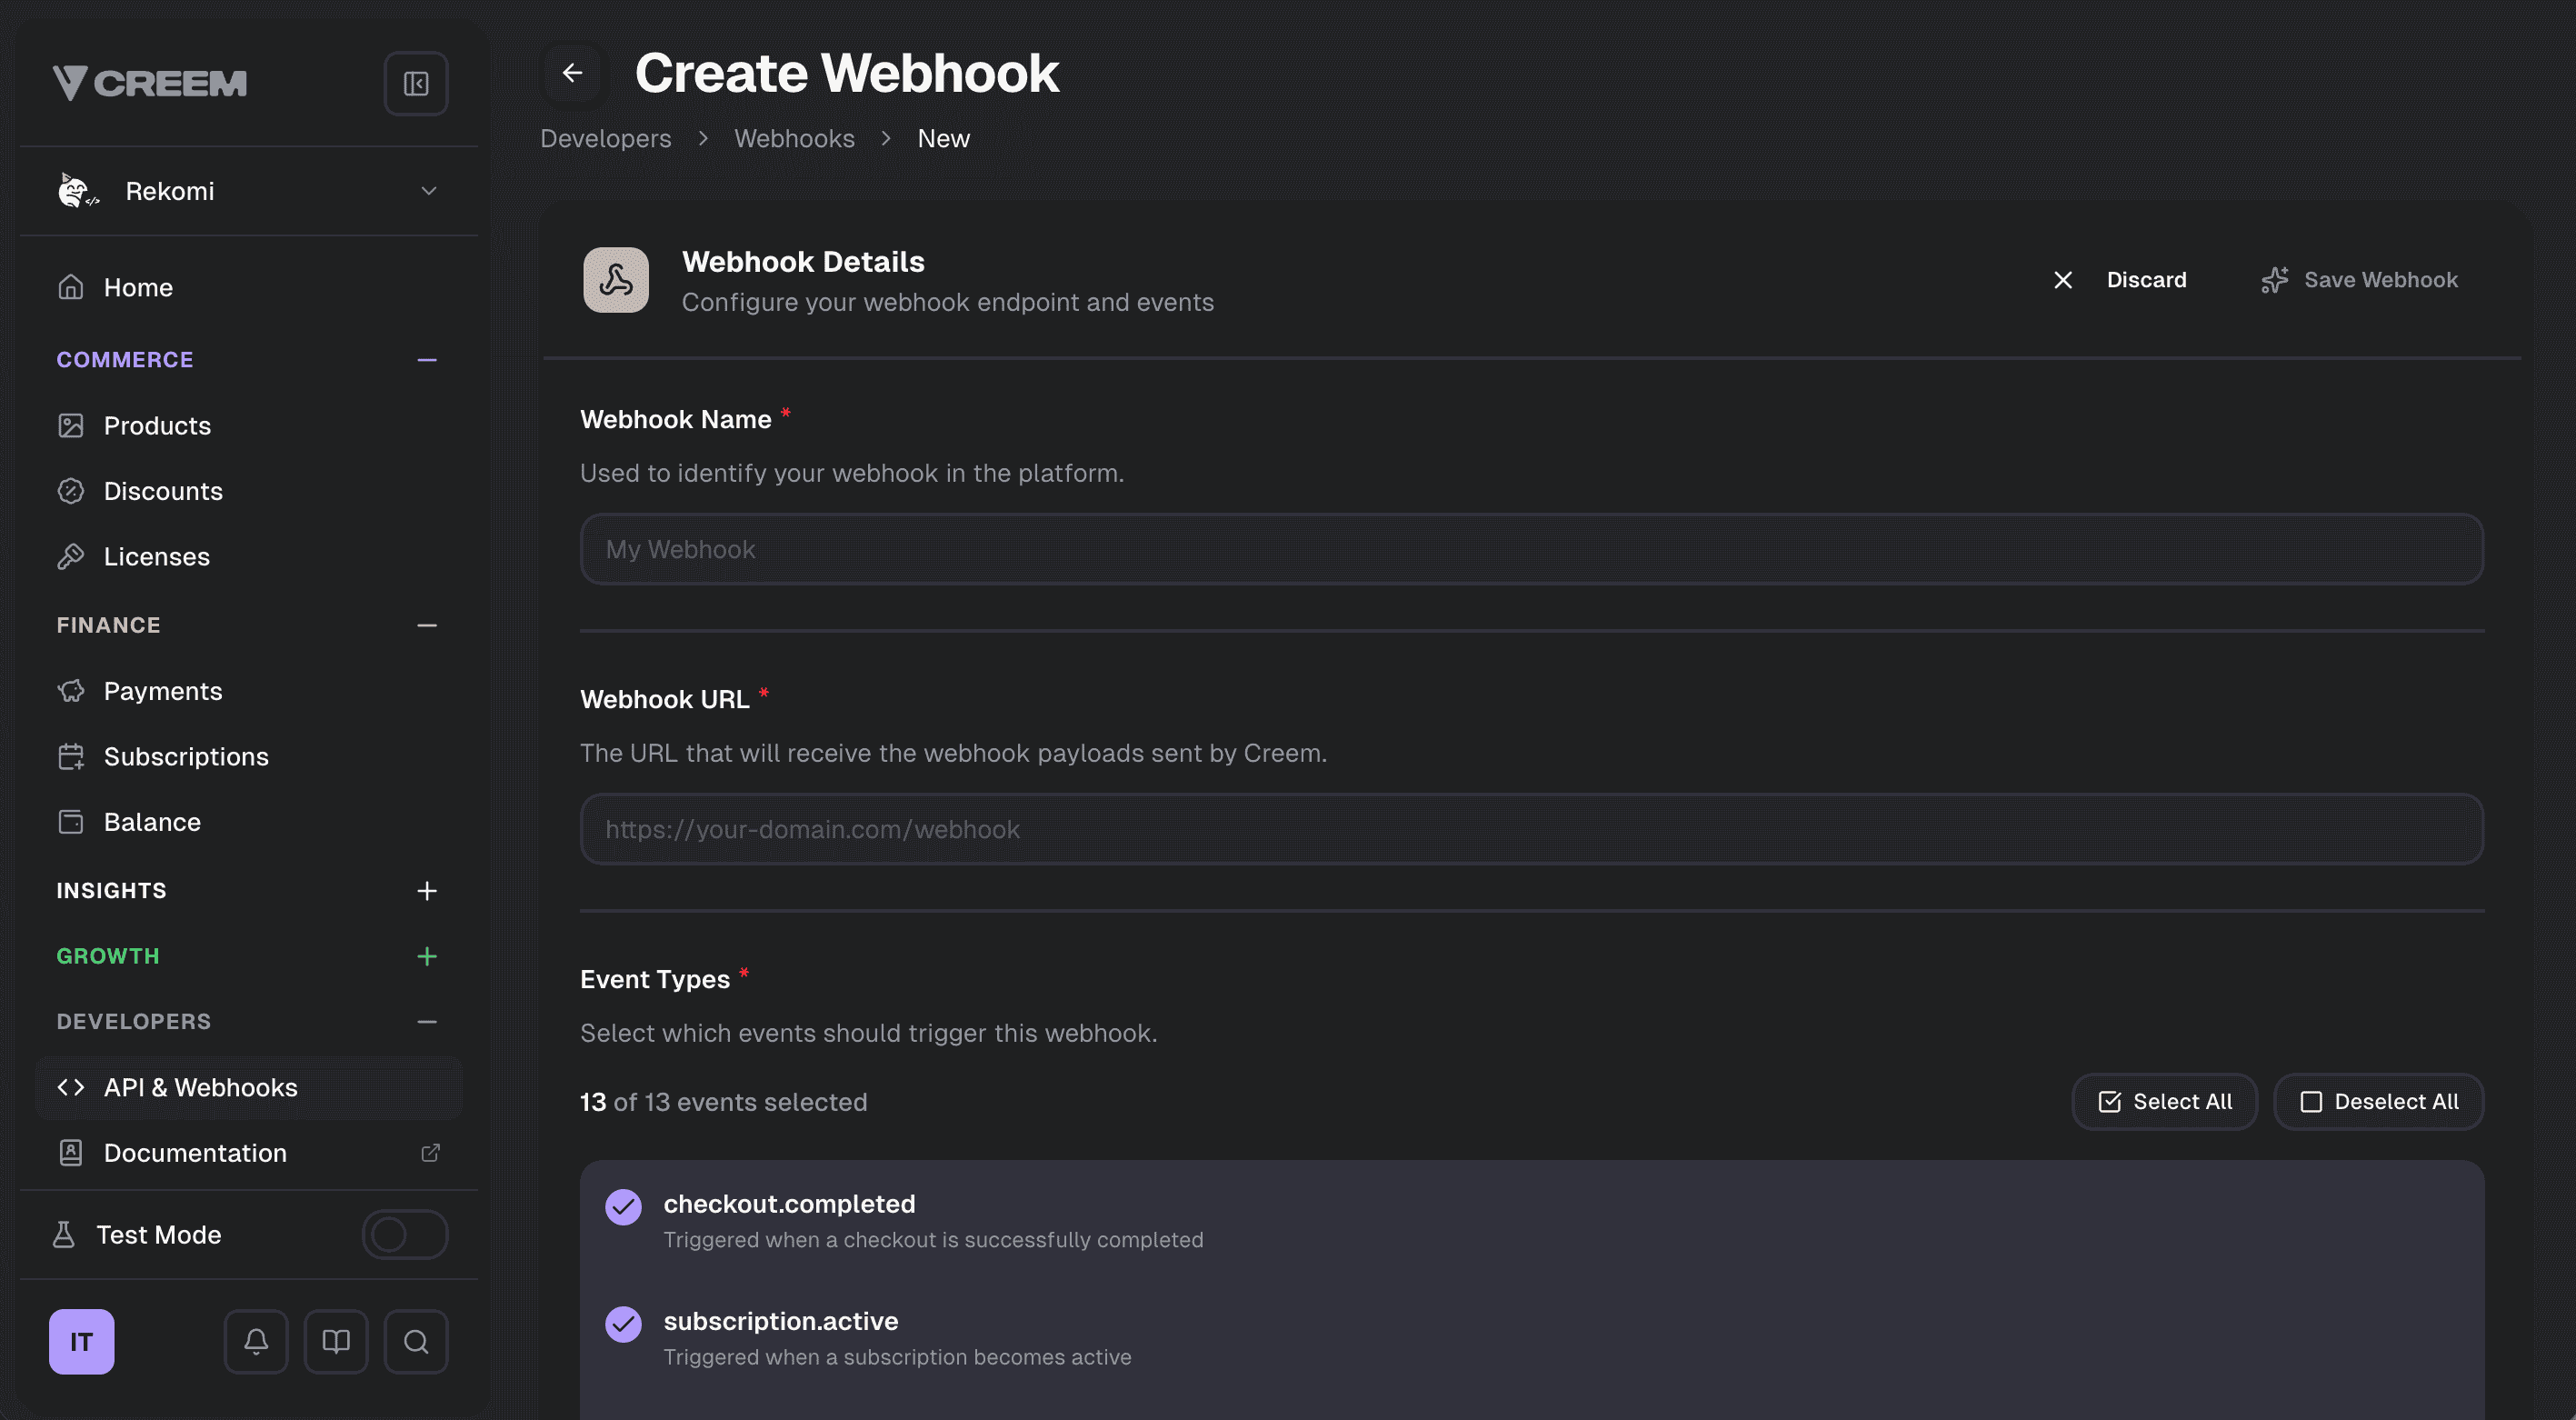This screenshot has height=1420, width=2576.
Task: Open the Discounts page
Action: [249, 491]
